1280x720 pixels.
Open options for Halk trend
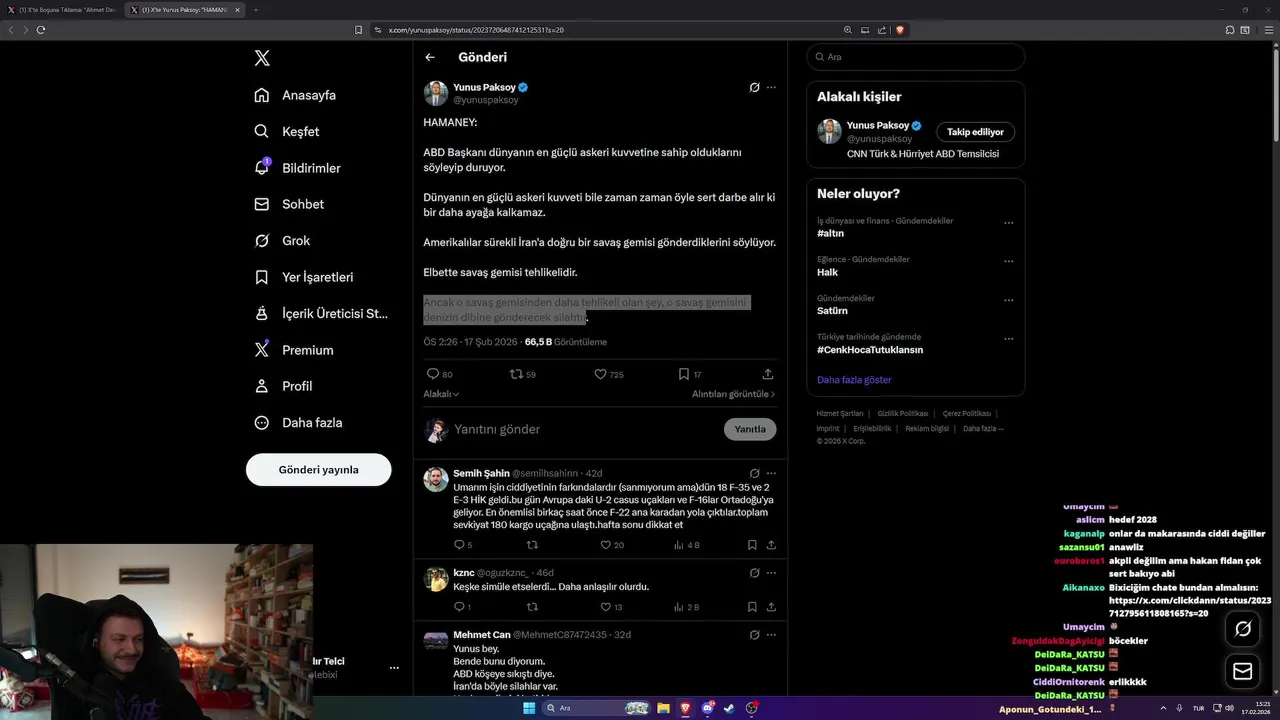click(x=1008, y=262)
